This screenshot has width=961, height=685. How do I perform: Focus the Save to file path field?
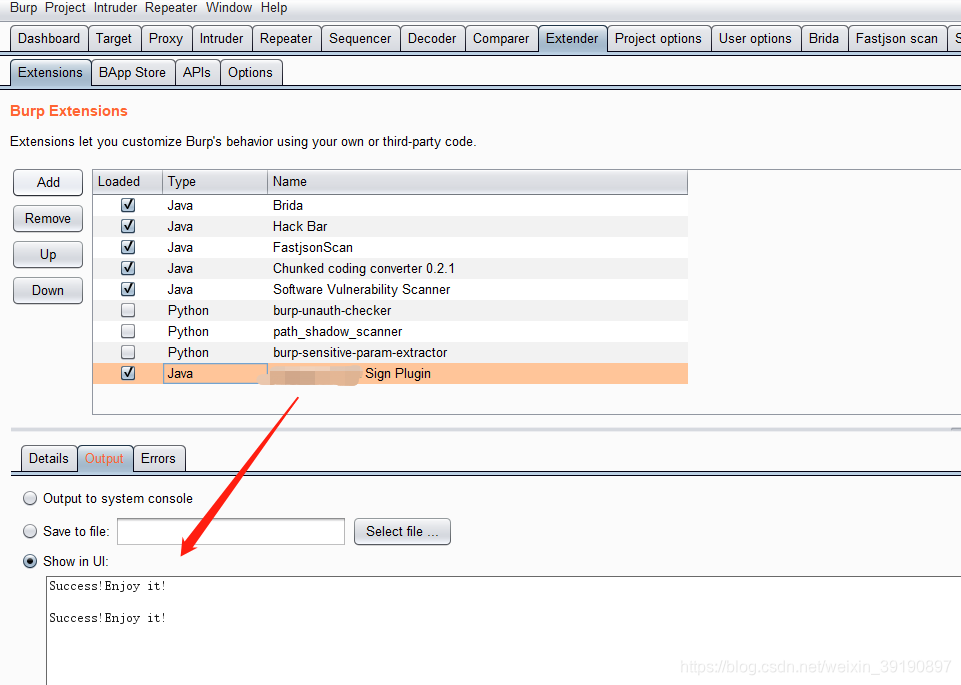pyautogui.click(x=231, y=531)
